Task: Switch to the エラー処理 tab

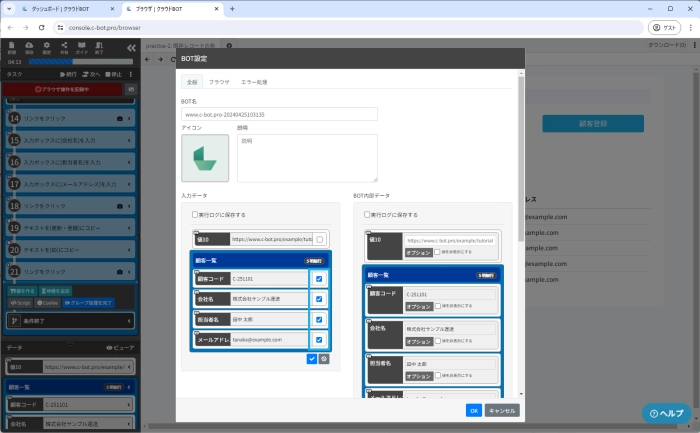Action: [254, 81]
